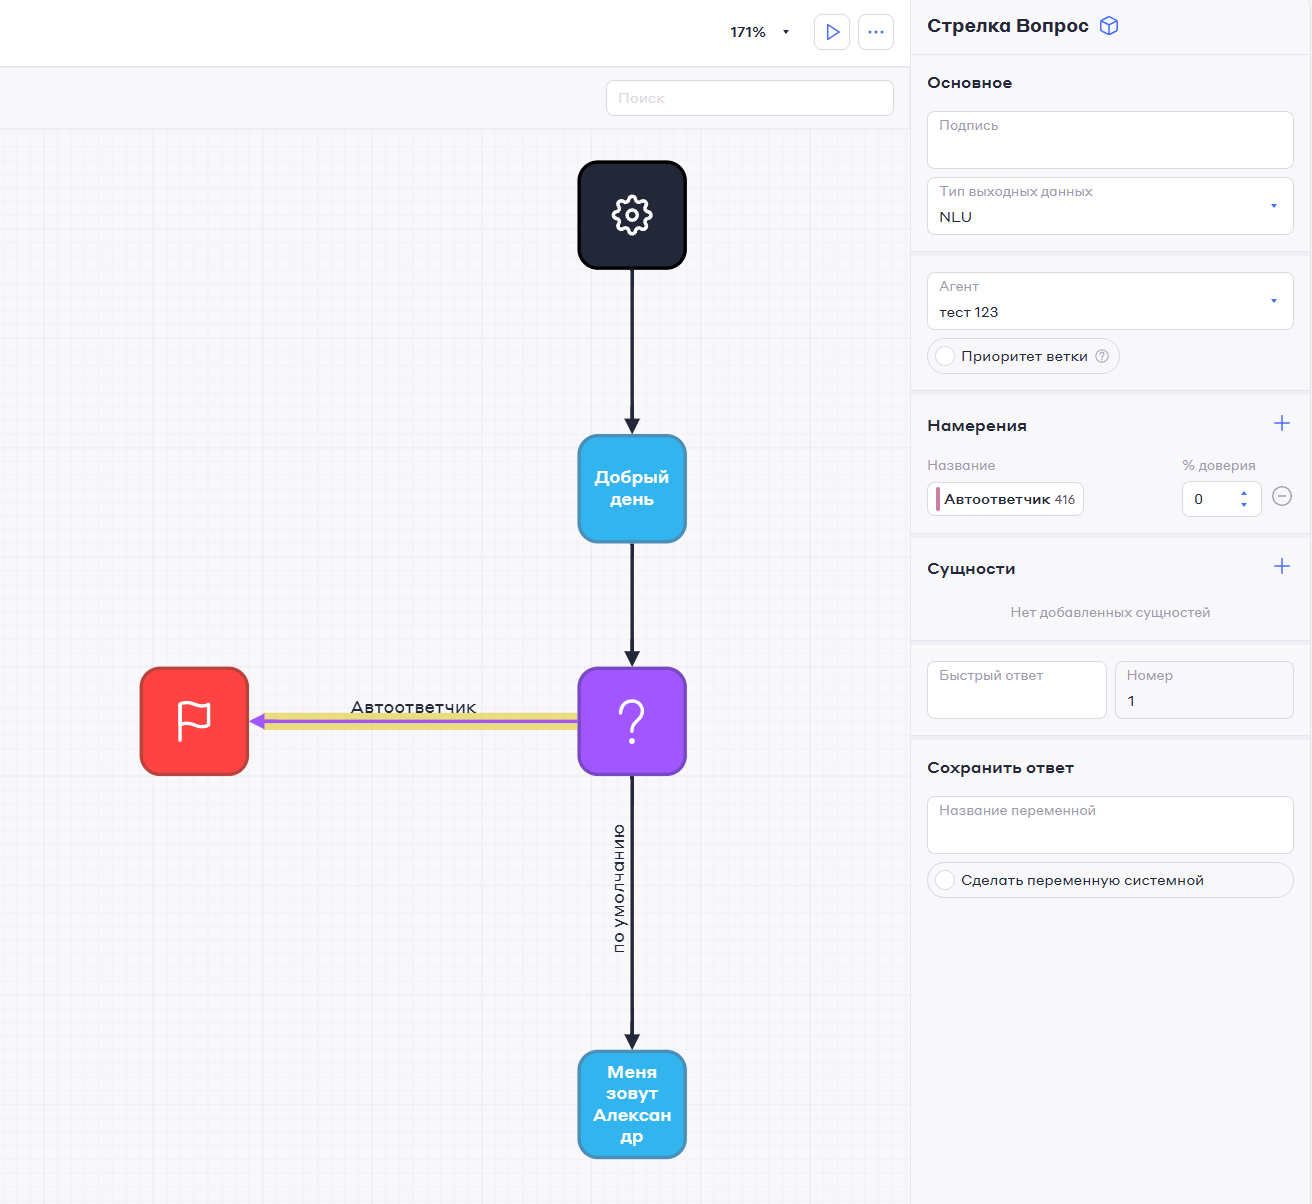This screenshot has height=1204, width=1312.
Task: Click the Подпись input field
Action: [1110, 140]
